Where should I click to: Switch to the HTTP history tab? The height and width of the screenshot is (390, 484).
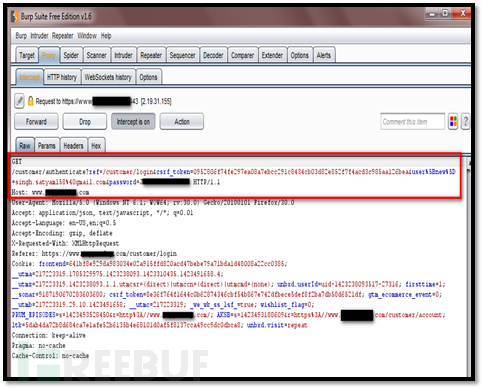coord(62,77)
